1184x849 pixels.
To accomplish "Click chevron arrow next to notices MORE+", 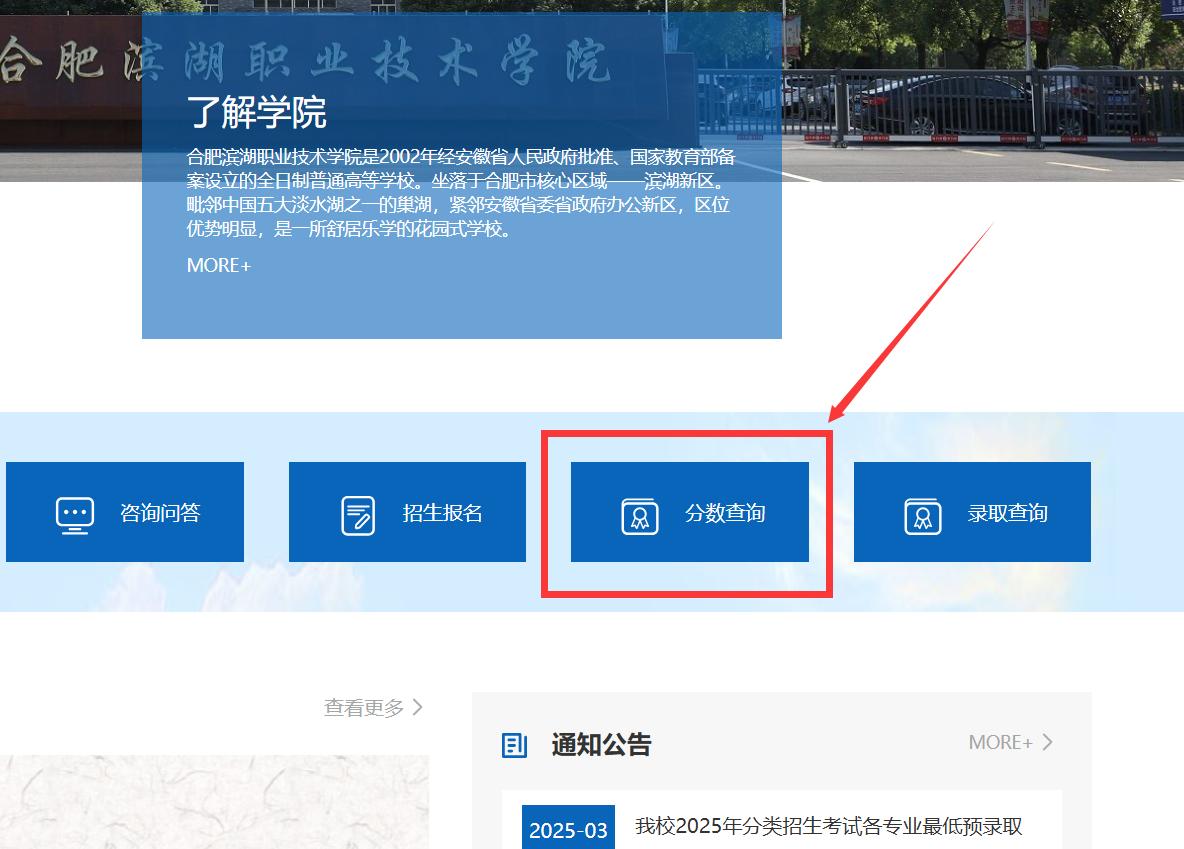I will click(1047, 742).
